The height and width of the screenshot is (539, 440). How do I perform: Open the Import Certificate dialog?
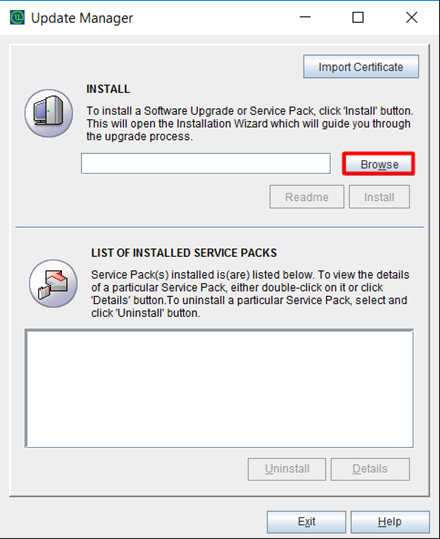(x=361, y=67)
